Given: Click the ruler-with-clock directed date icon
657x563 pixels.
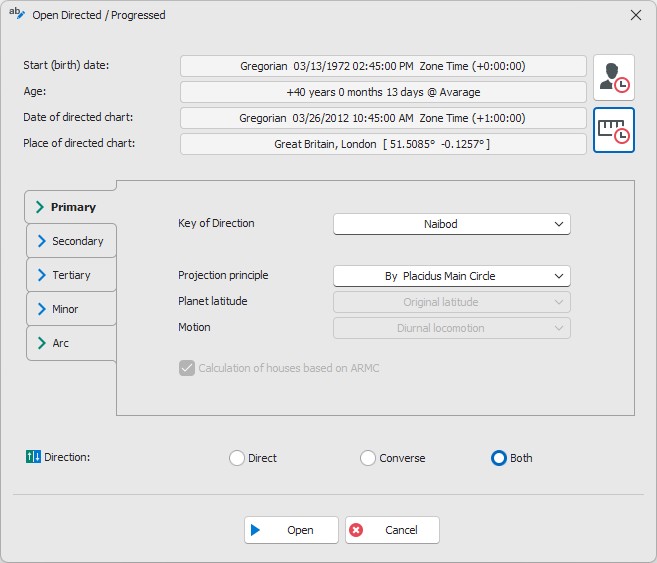Looking at the screenshot, I should point(614,130).
